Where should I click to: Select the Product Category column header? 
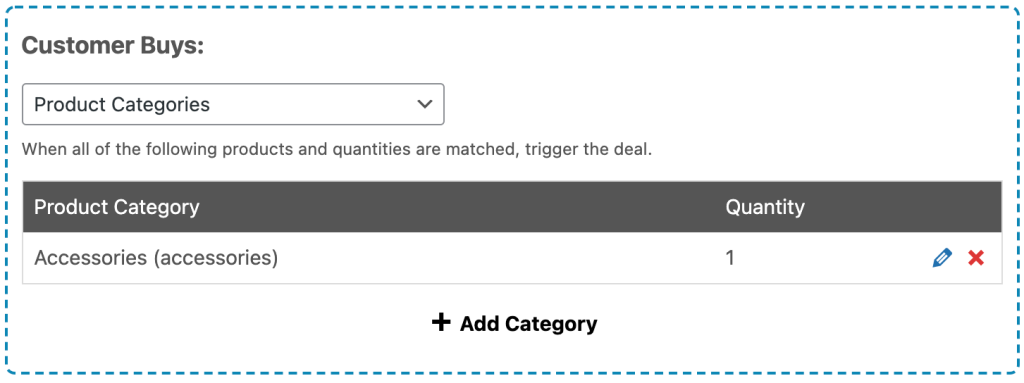point(116,207)
